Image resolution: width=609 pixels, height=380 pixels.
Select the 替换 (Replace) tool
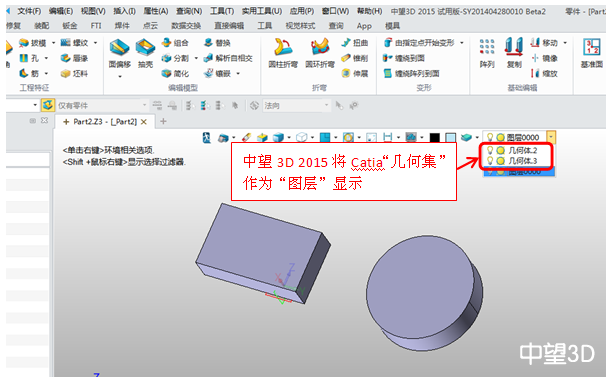(x=218, y=43)
